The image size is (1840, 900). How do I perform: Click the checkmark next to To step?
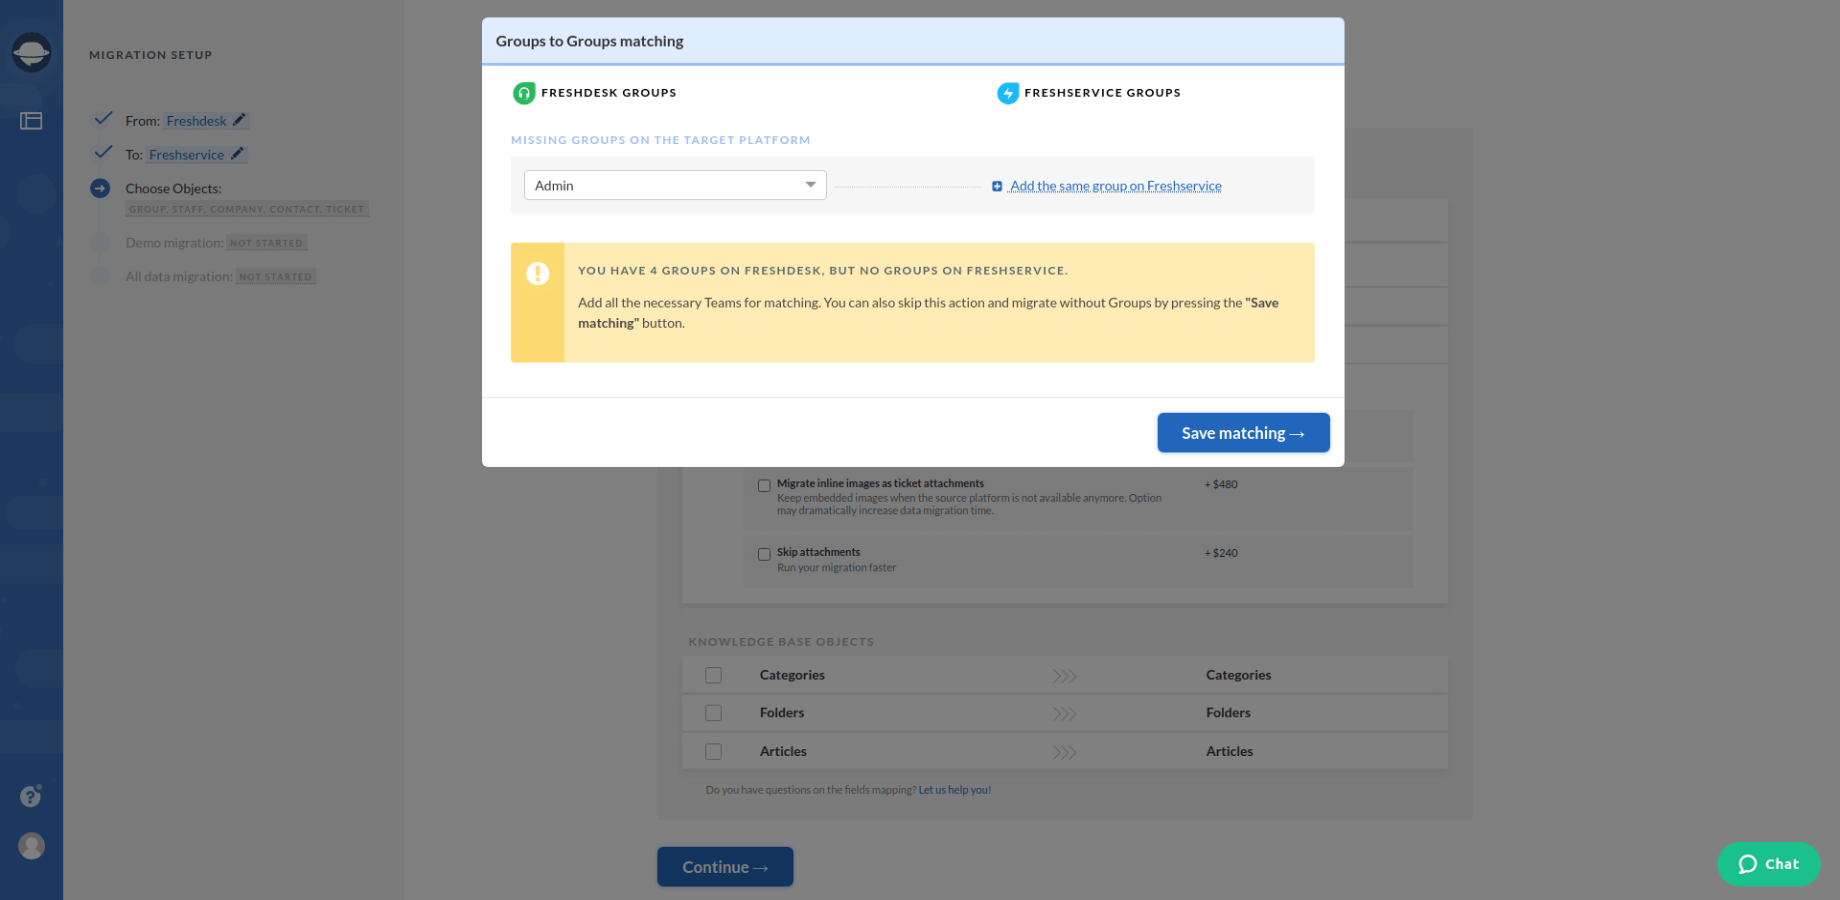(103, 152)
